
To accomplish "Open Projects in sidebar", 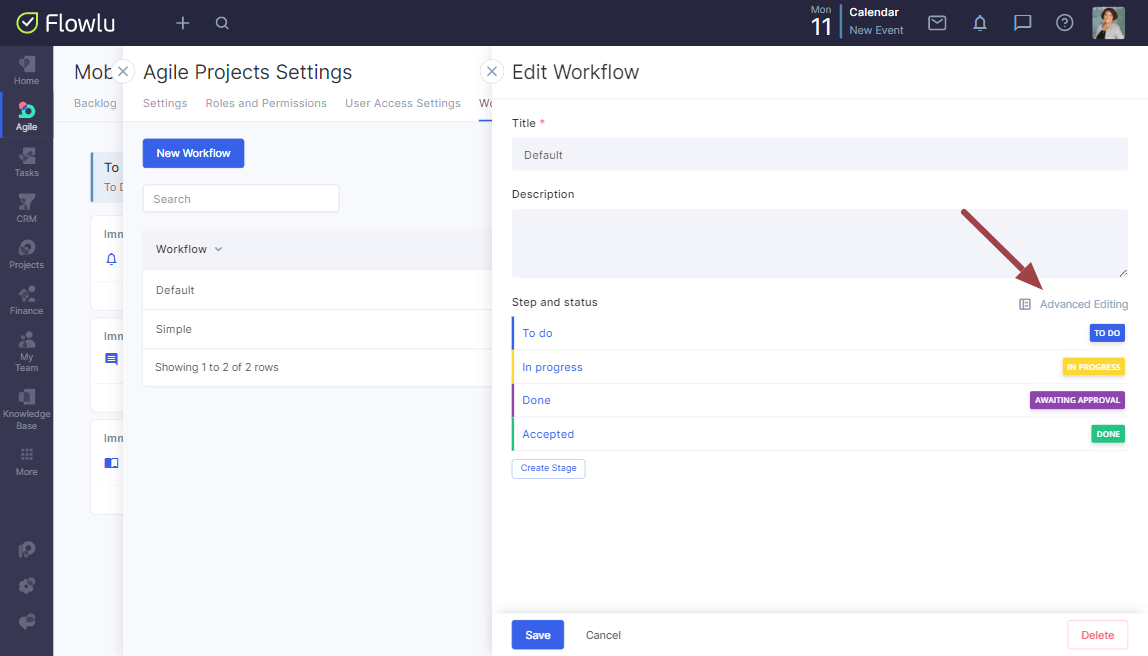I will click(26, 254).
